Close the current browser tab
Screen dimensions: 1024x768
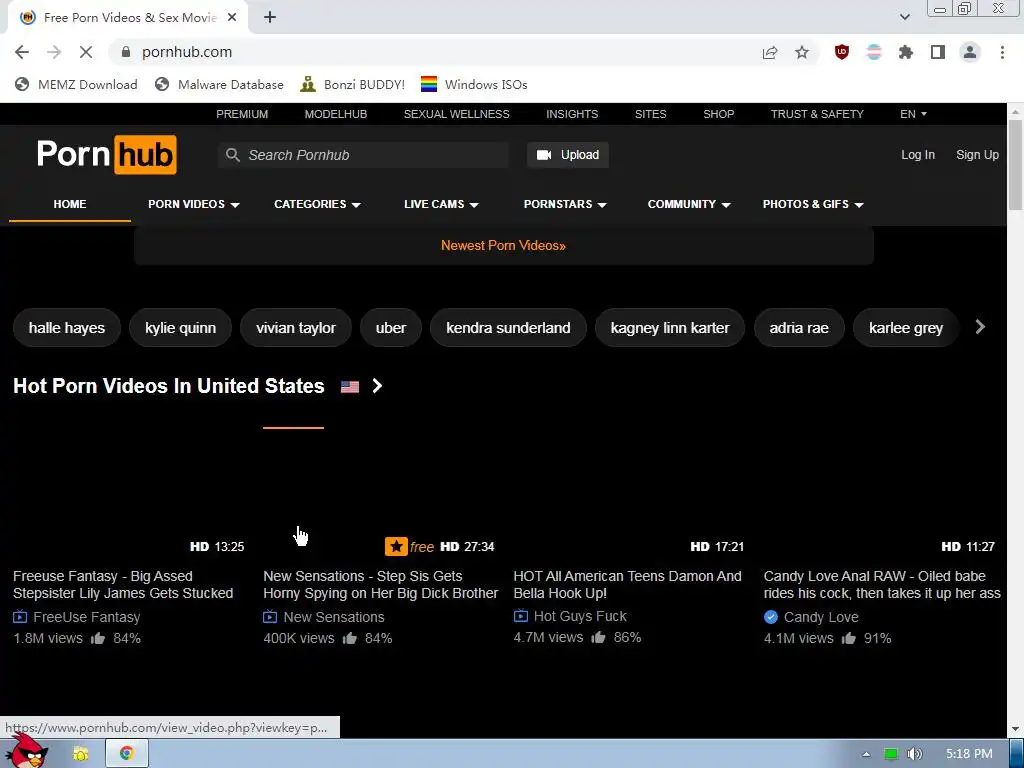[x=232, y=18]
